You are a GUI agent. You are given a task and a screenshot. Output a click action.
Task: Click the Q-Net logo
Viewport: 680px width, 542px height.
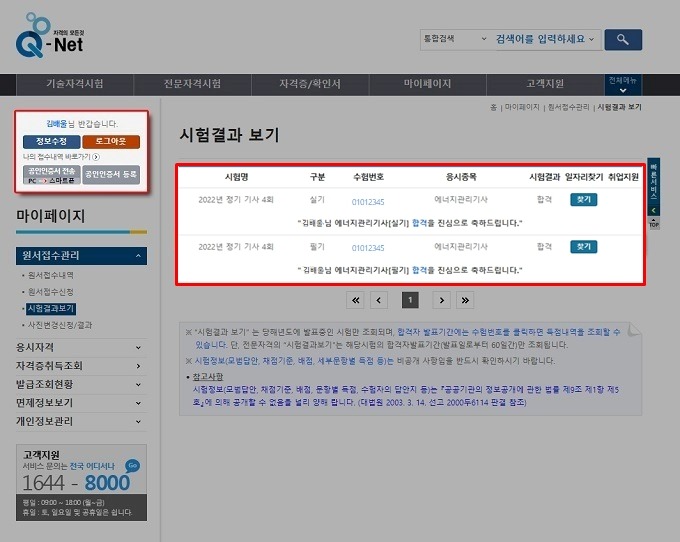pos(50,36)
